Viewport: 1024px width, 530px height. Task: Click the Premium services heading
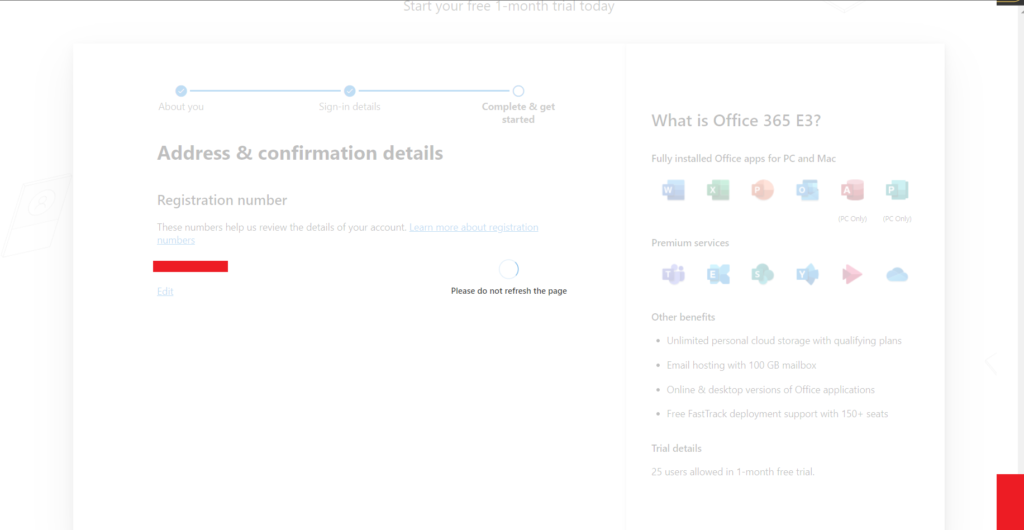690,243
